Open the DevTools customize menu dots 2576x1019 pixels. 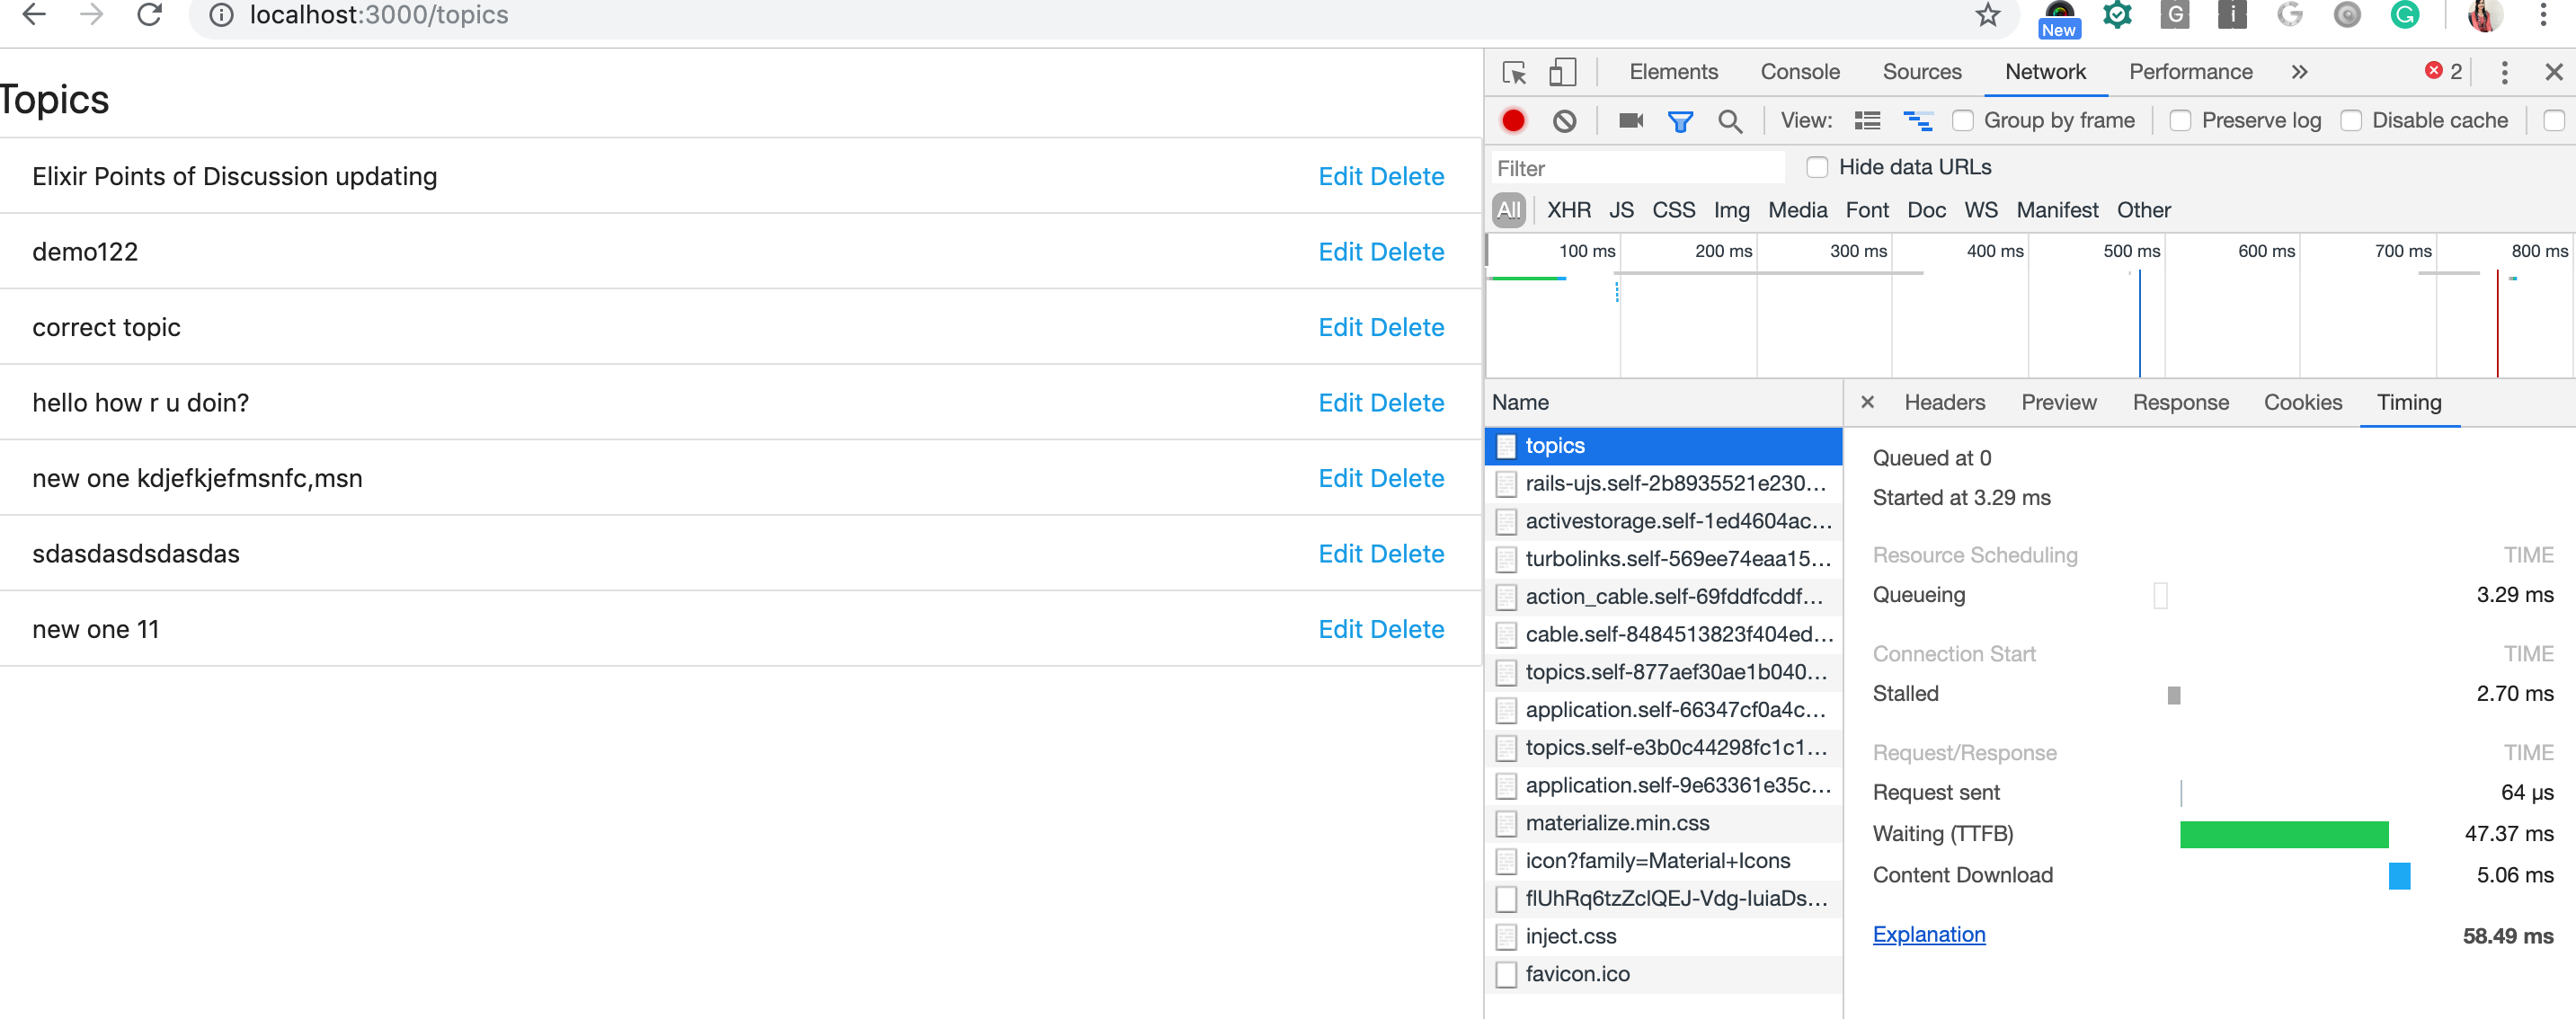2503,72
